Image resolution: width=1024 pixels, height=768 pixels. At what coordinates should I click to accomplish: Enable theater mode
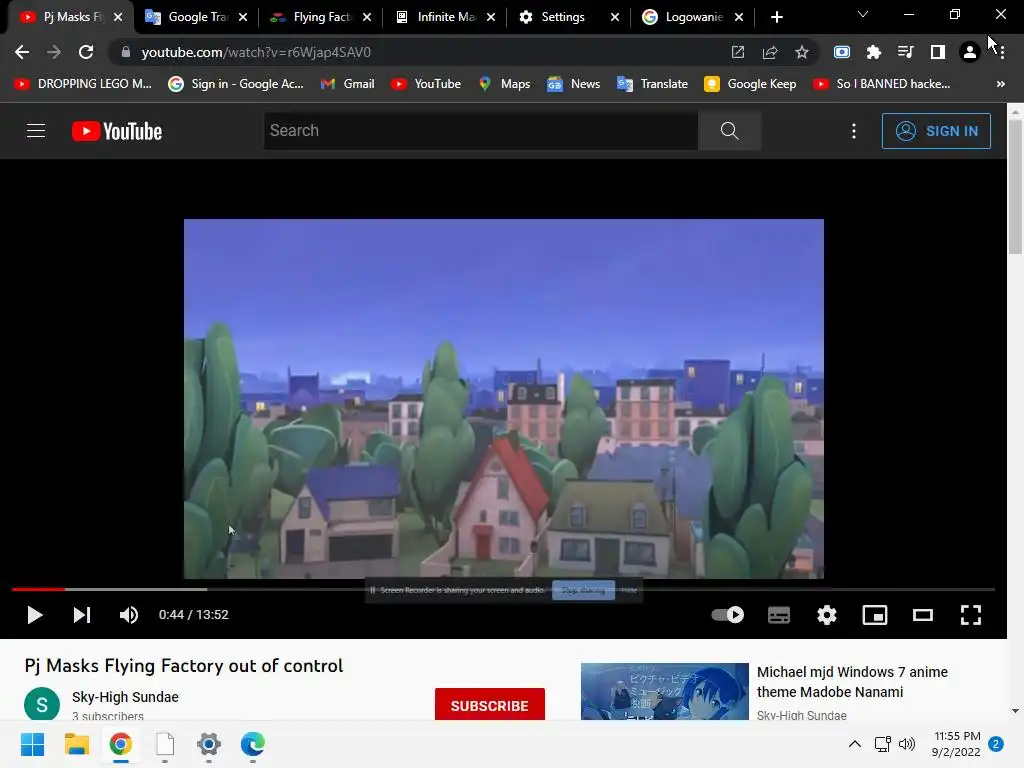923,615
